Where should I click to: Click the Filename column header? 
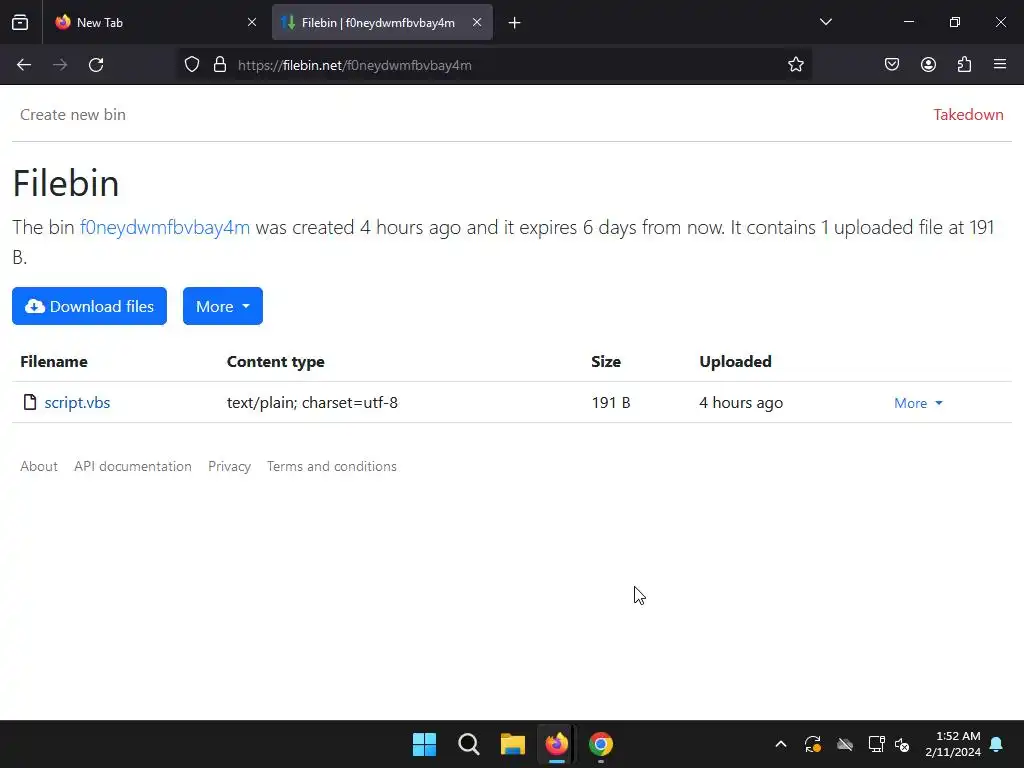(54, 362)
